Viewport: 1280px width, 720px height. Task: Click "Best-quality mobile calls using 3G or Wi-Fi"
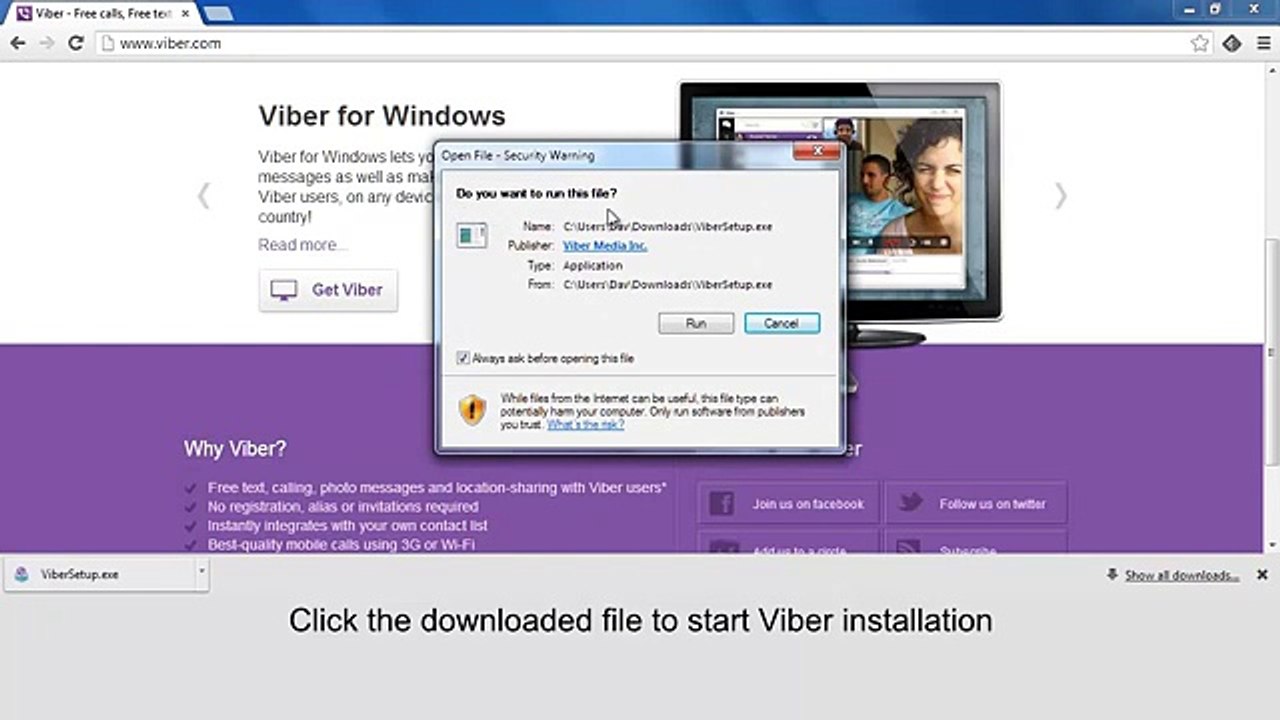(x=341, y=545)
